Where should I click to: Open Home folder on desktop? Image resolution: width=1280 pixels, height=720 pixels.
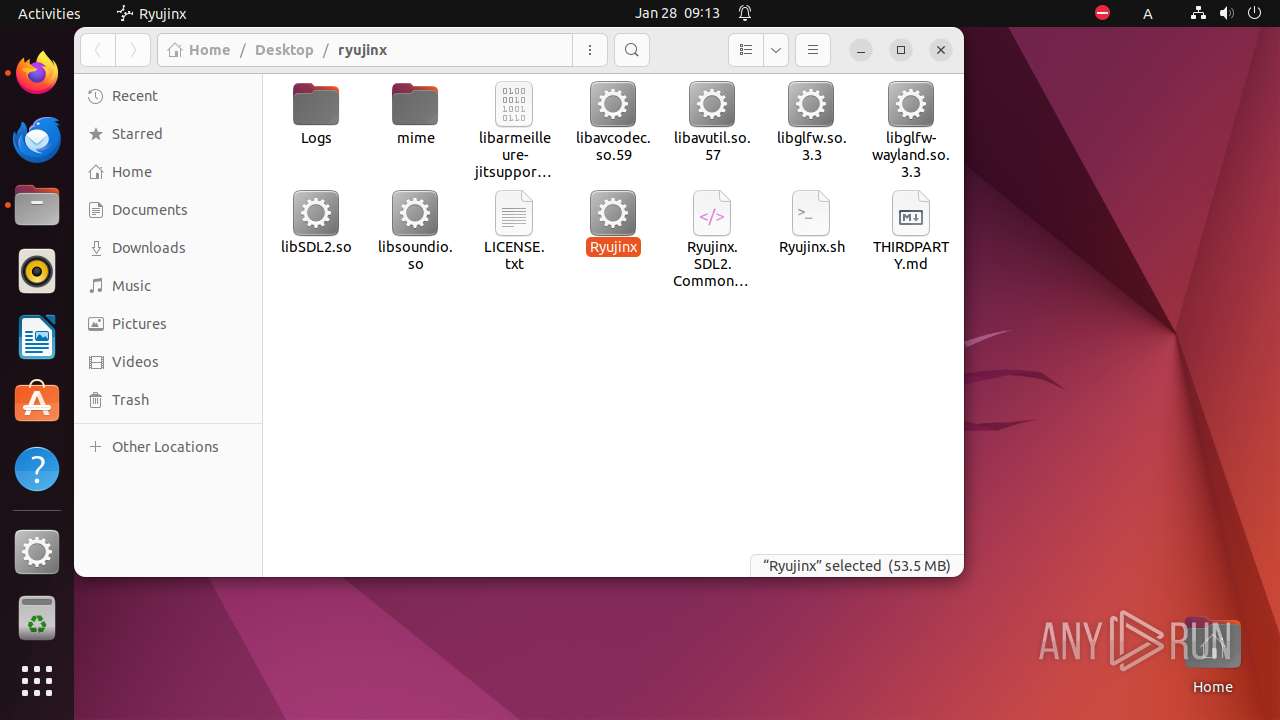point(1212,655)
